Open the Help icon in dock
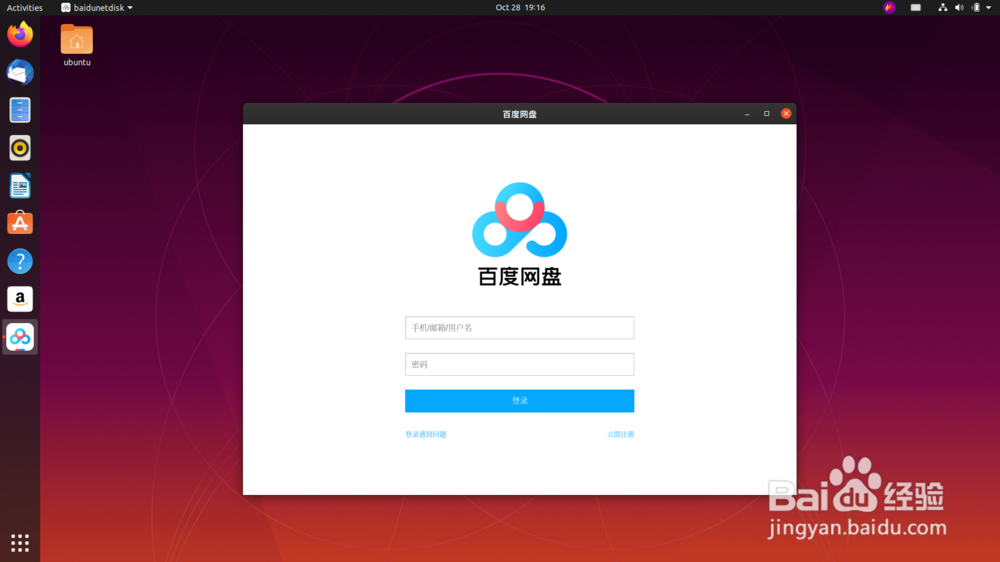This screenshot has height=562, width=1000. pos(20,261)
